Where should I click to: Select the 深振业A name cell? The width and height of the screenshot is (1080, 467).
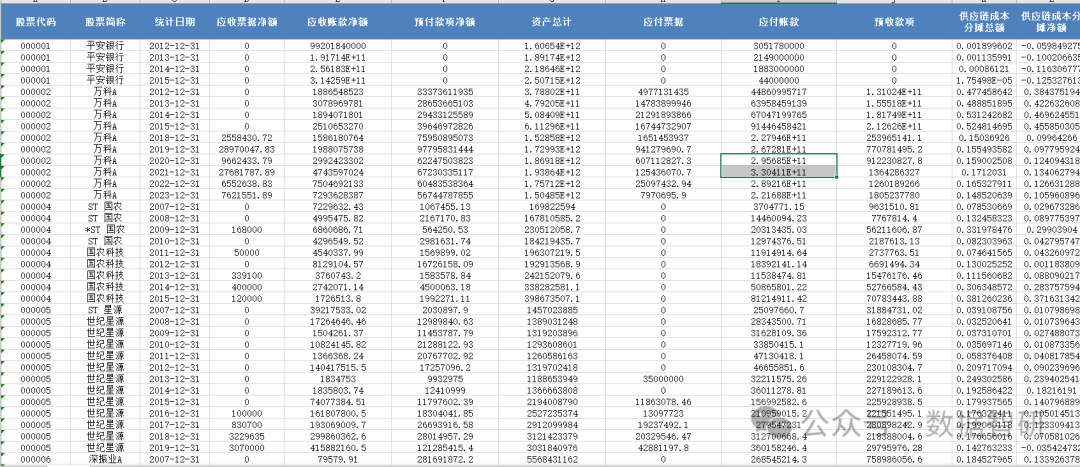click(x=105, y=459)
